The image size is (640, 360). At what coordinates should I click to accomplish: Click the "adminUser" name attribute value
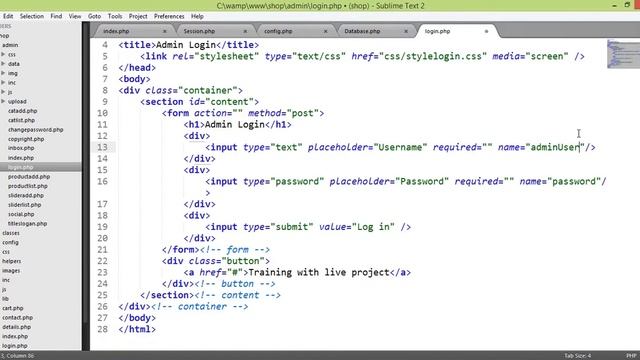click(x=555, y=147)
